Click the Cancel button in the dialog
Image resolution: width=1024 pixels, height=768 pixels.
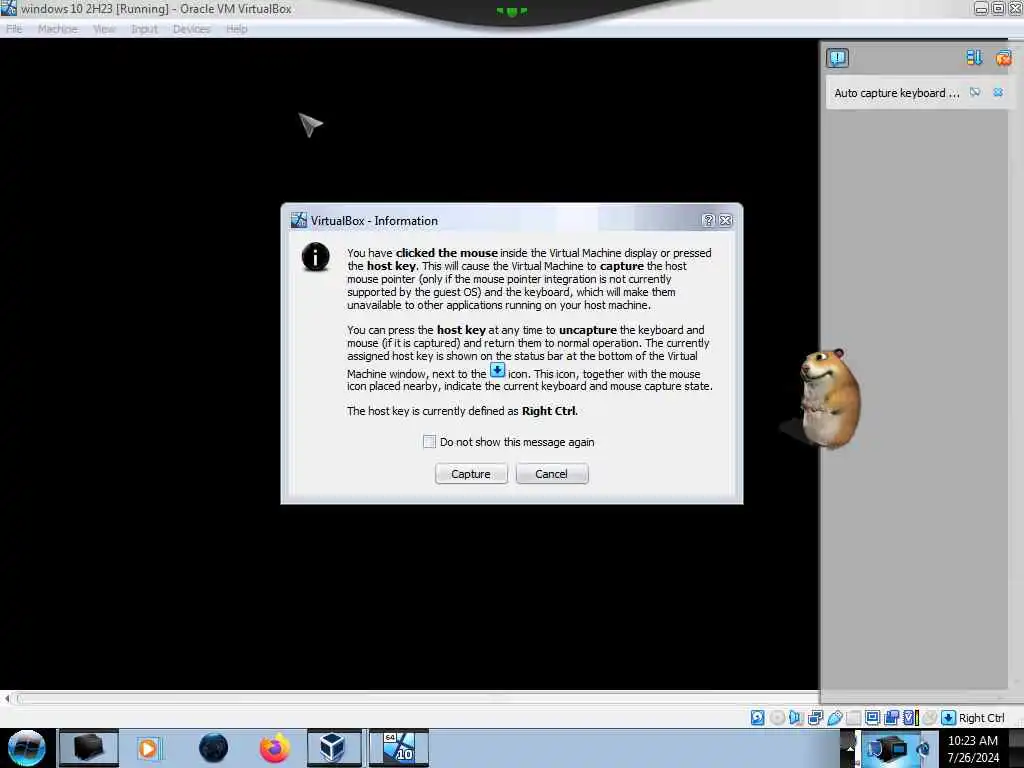tap(551, 473)
